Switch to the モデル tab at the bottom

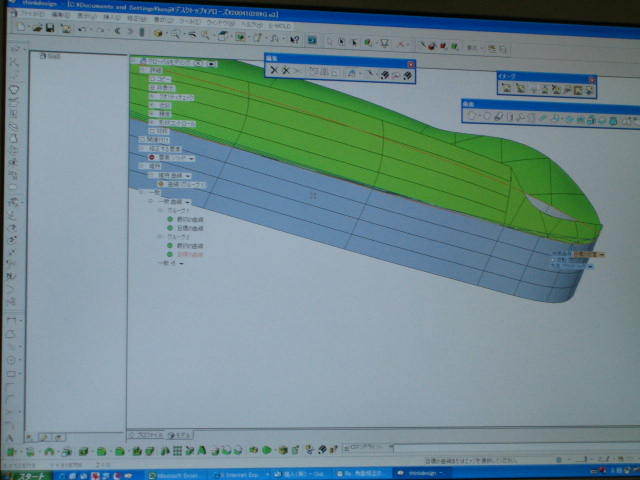pos(180,436)
